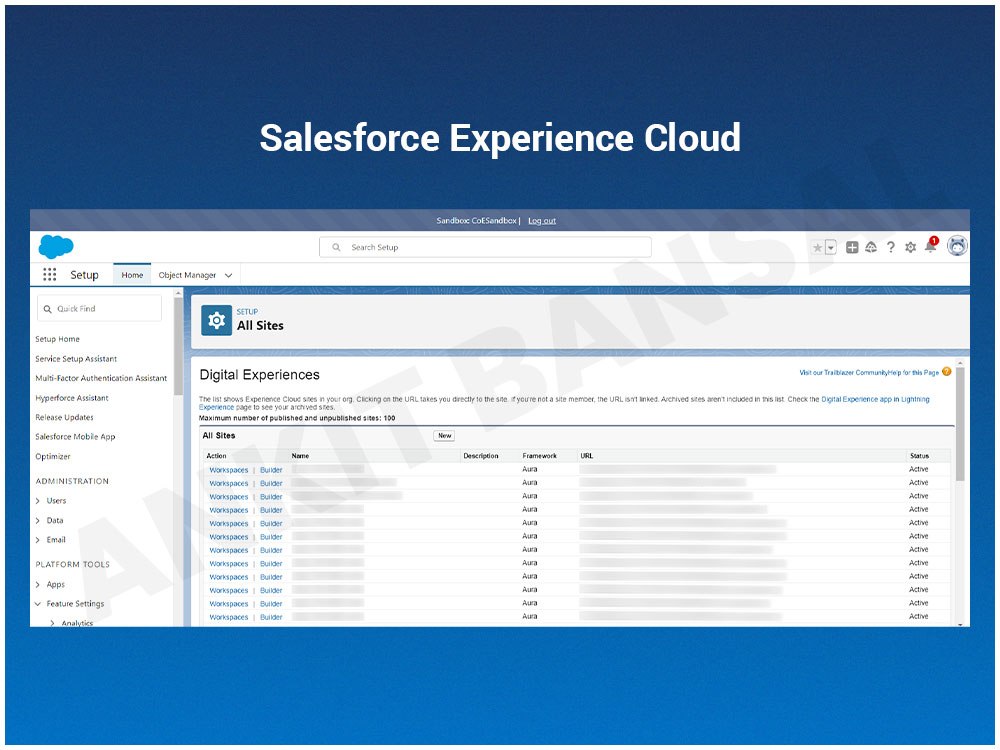Image resolution: width=1000 pixels, height=750 pixels.
Task: Click the Digital Experiences heading
Action: (260, 375)
